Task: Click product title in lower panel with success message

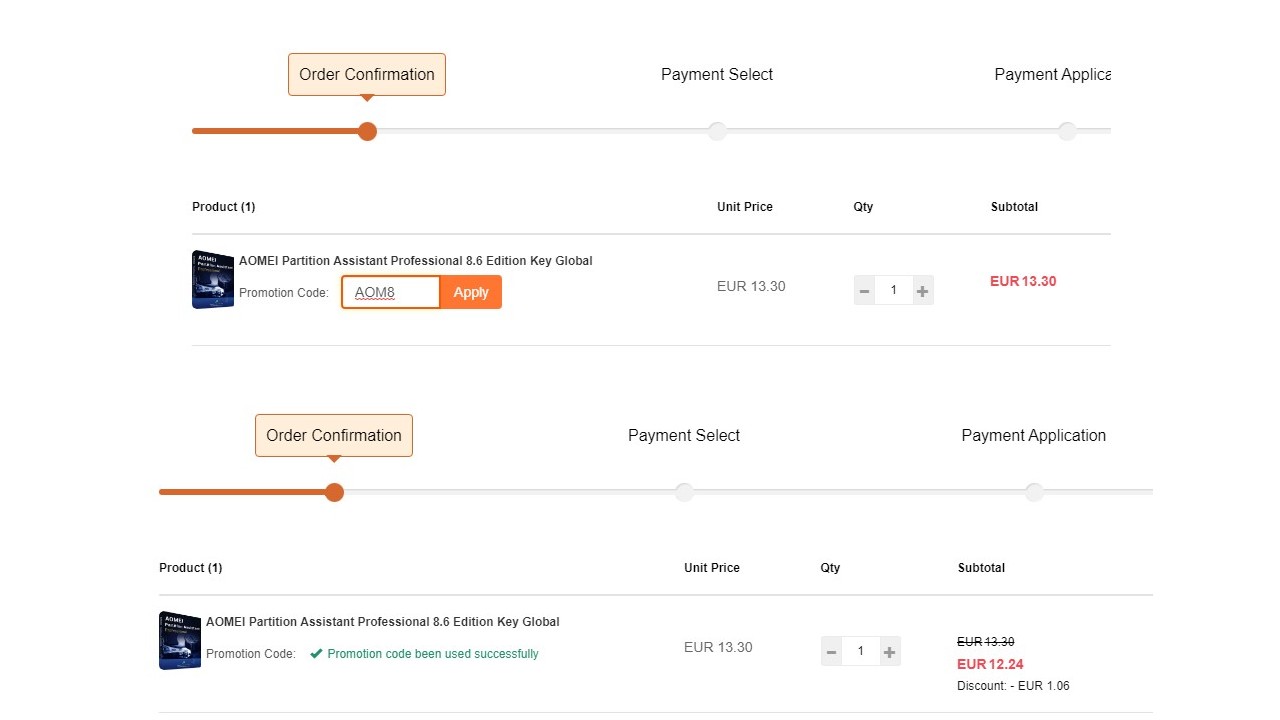Action: coord(382,622)
